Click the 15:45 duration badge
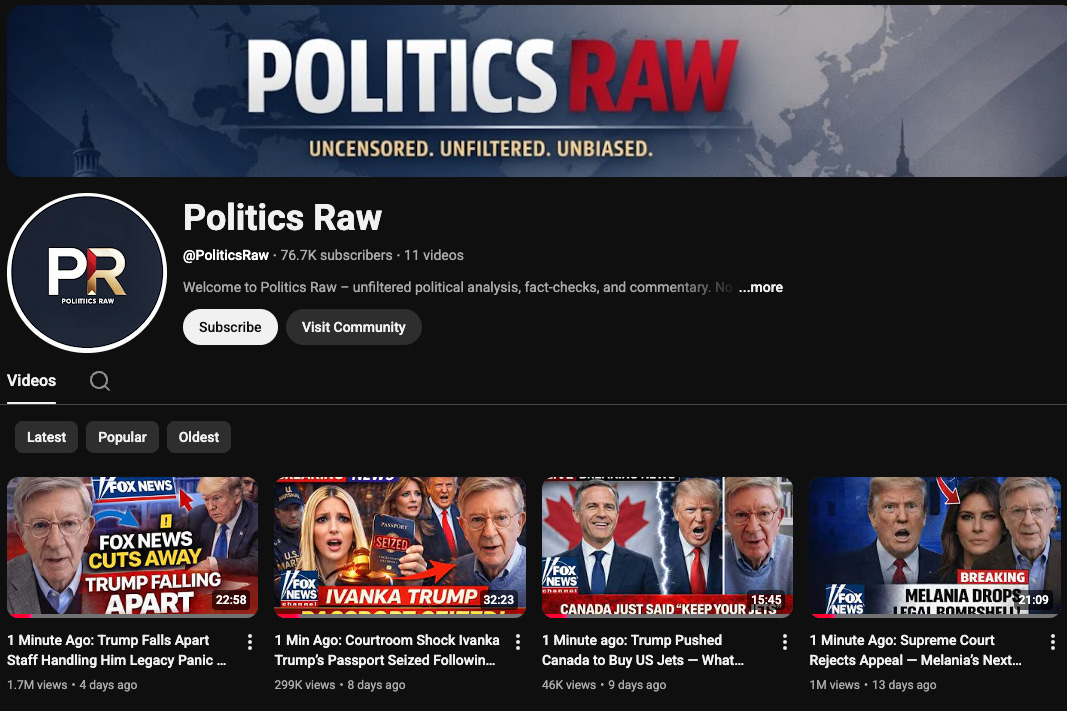1067x711 pixels. tap(766, 600)
